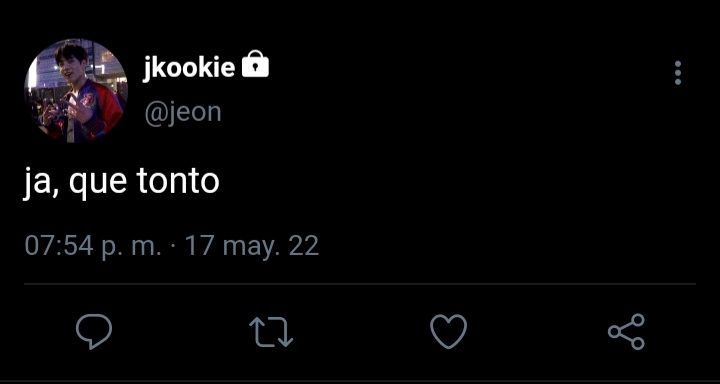Reply to the jkookie tweet
The image size is (720, 384).
[x=94, y=332]
